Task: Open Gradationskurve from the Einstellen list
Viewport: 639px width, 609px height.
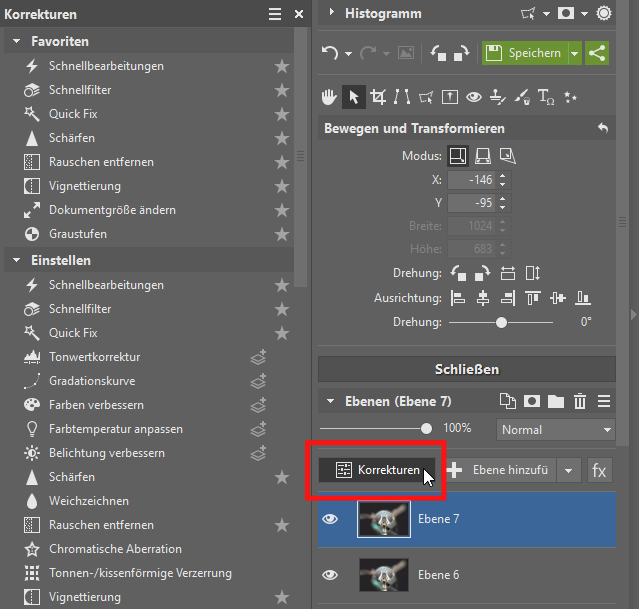Action: tap(92, 381)
